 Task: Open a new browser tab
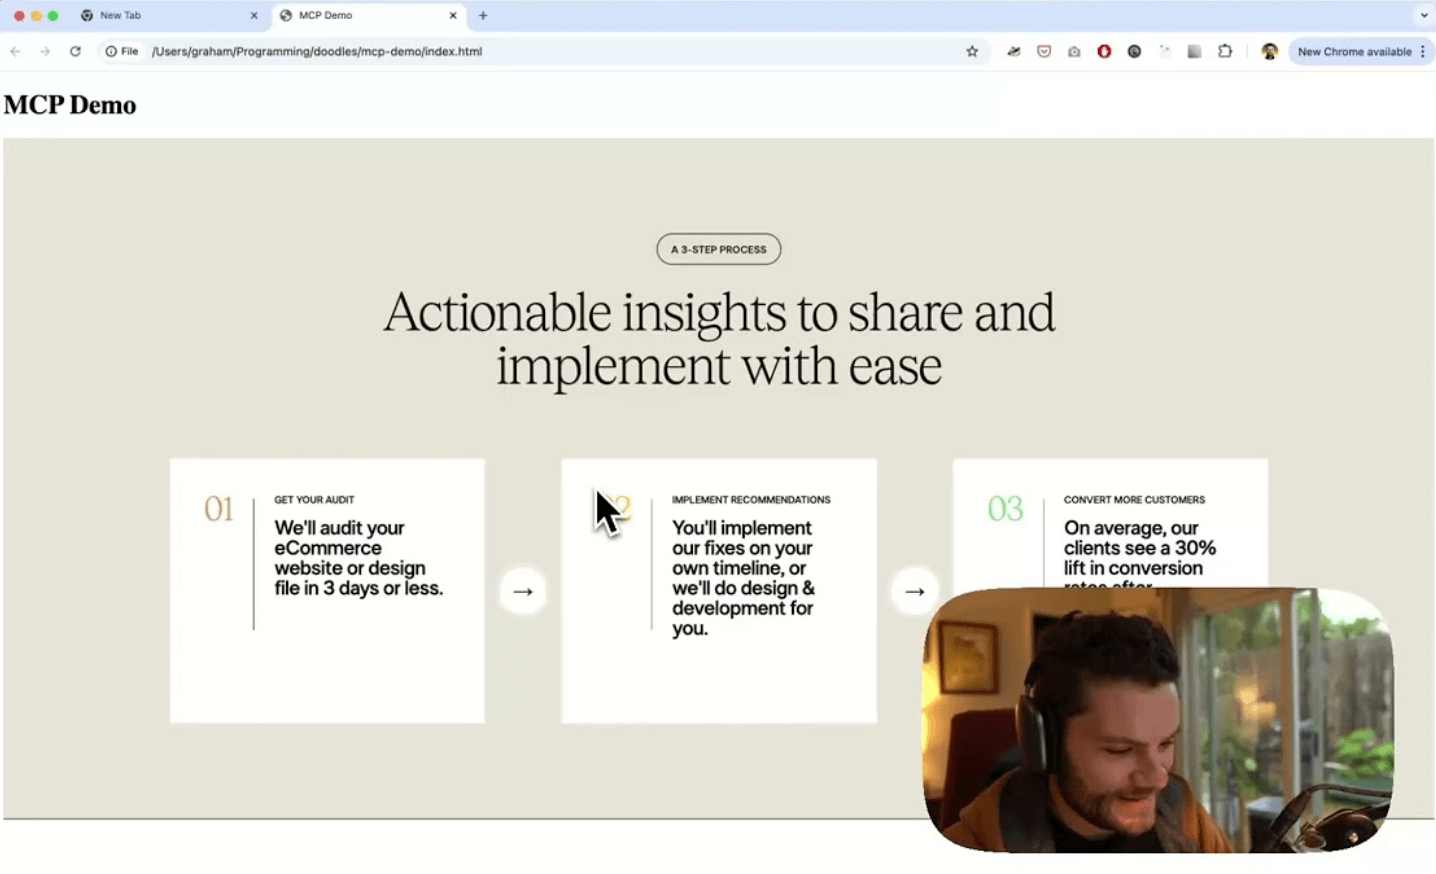click(483, 15)
